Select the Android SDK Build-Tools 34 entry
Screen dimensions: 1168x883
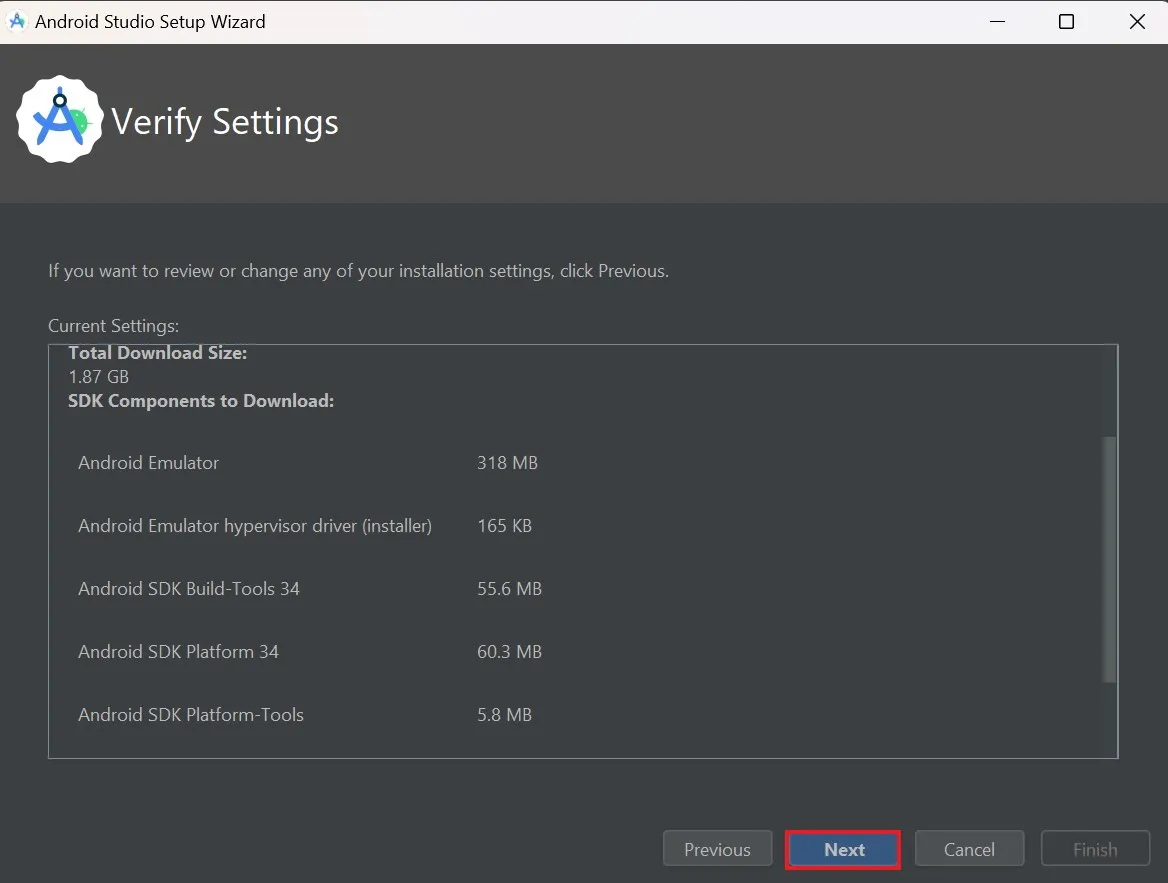[x=188, y=588]
